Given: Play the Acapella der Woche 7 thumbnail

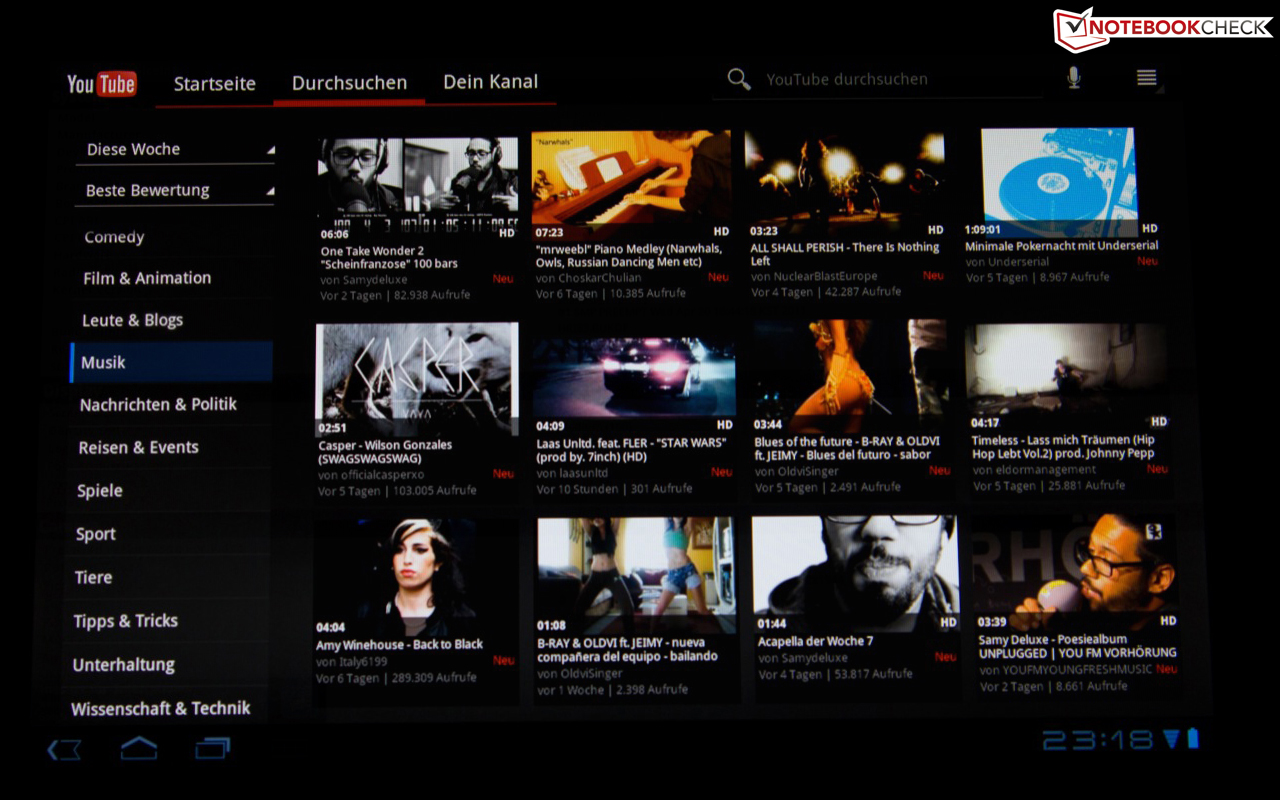Looking at the screenshot, I should click(x=855, y=574).
